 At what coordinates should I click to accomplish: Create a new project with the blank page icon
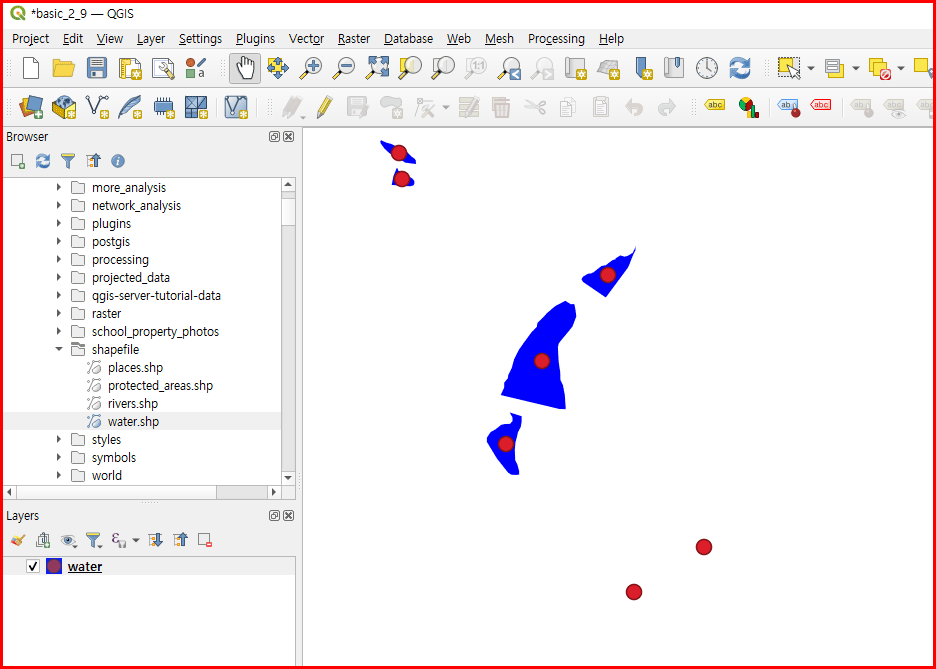click(x=31, y=68)
